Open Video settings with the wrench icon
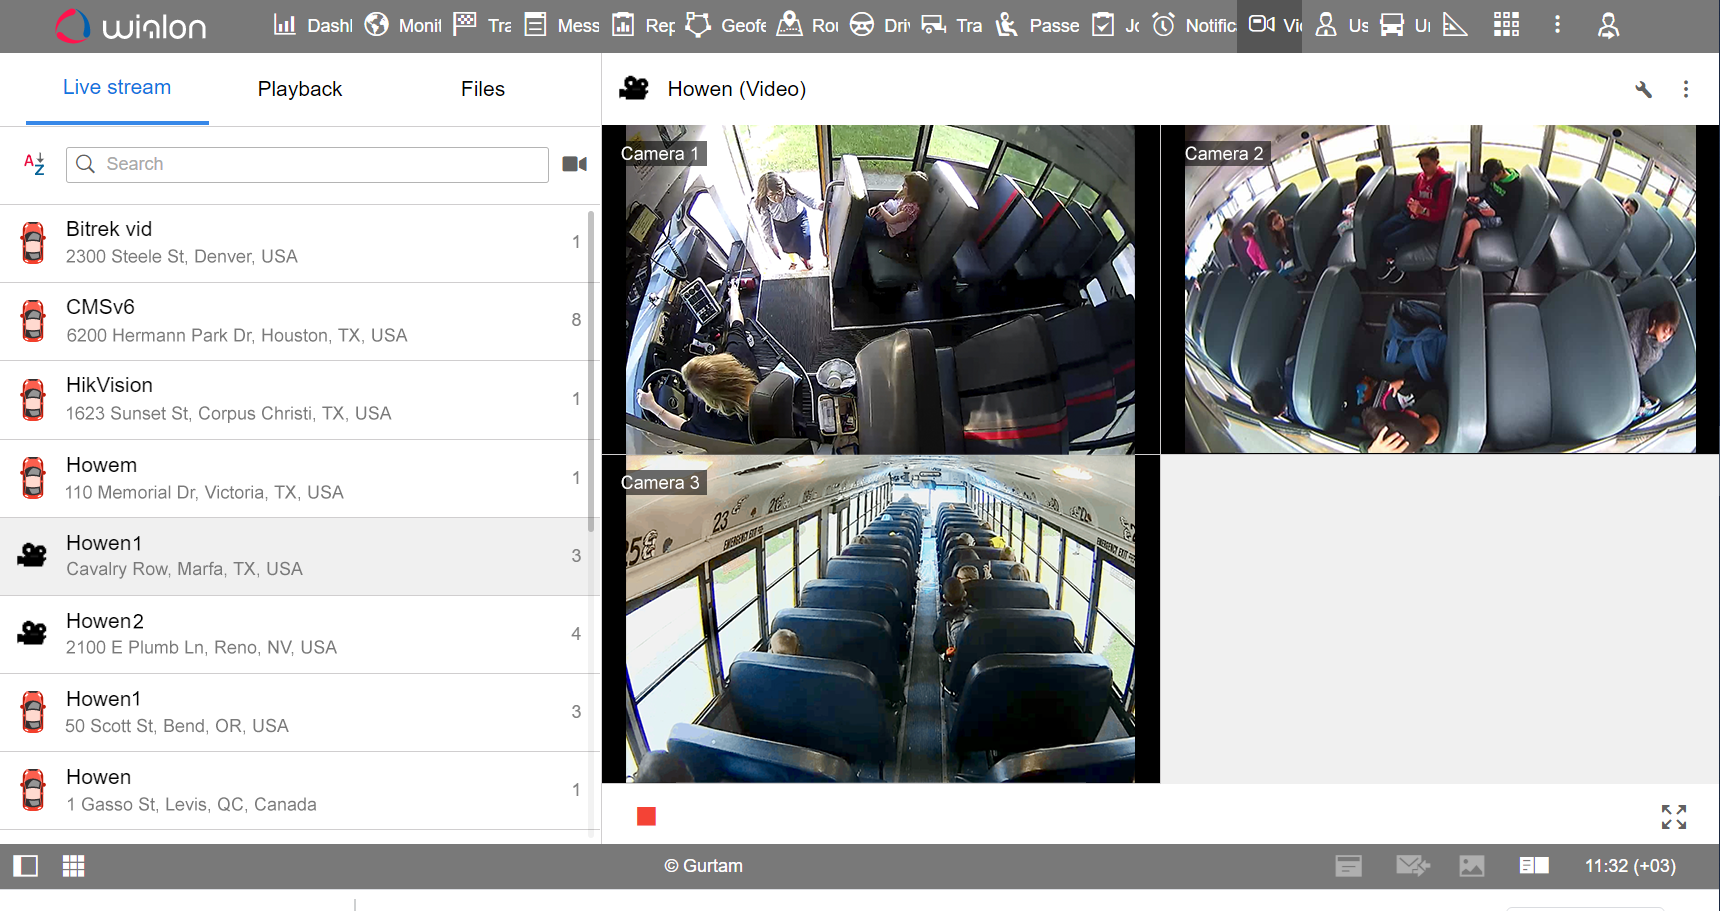Viewport: 1720px width, 911px height. click(1643, 89)
